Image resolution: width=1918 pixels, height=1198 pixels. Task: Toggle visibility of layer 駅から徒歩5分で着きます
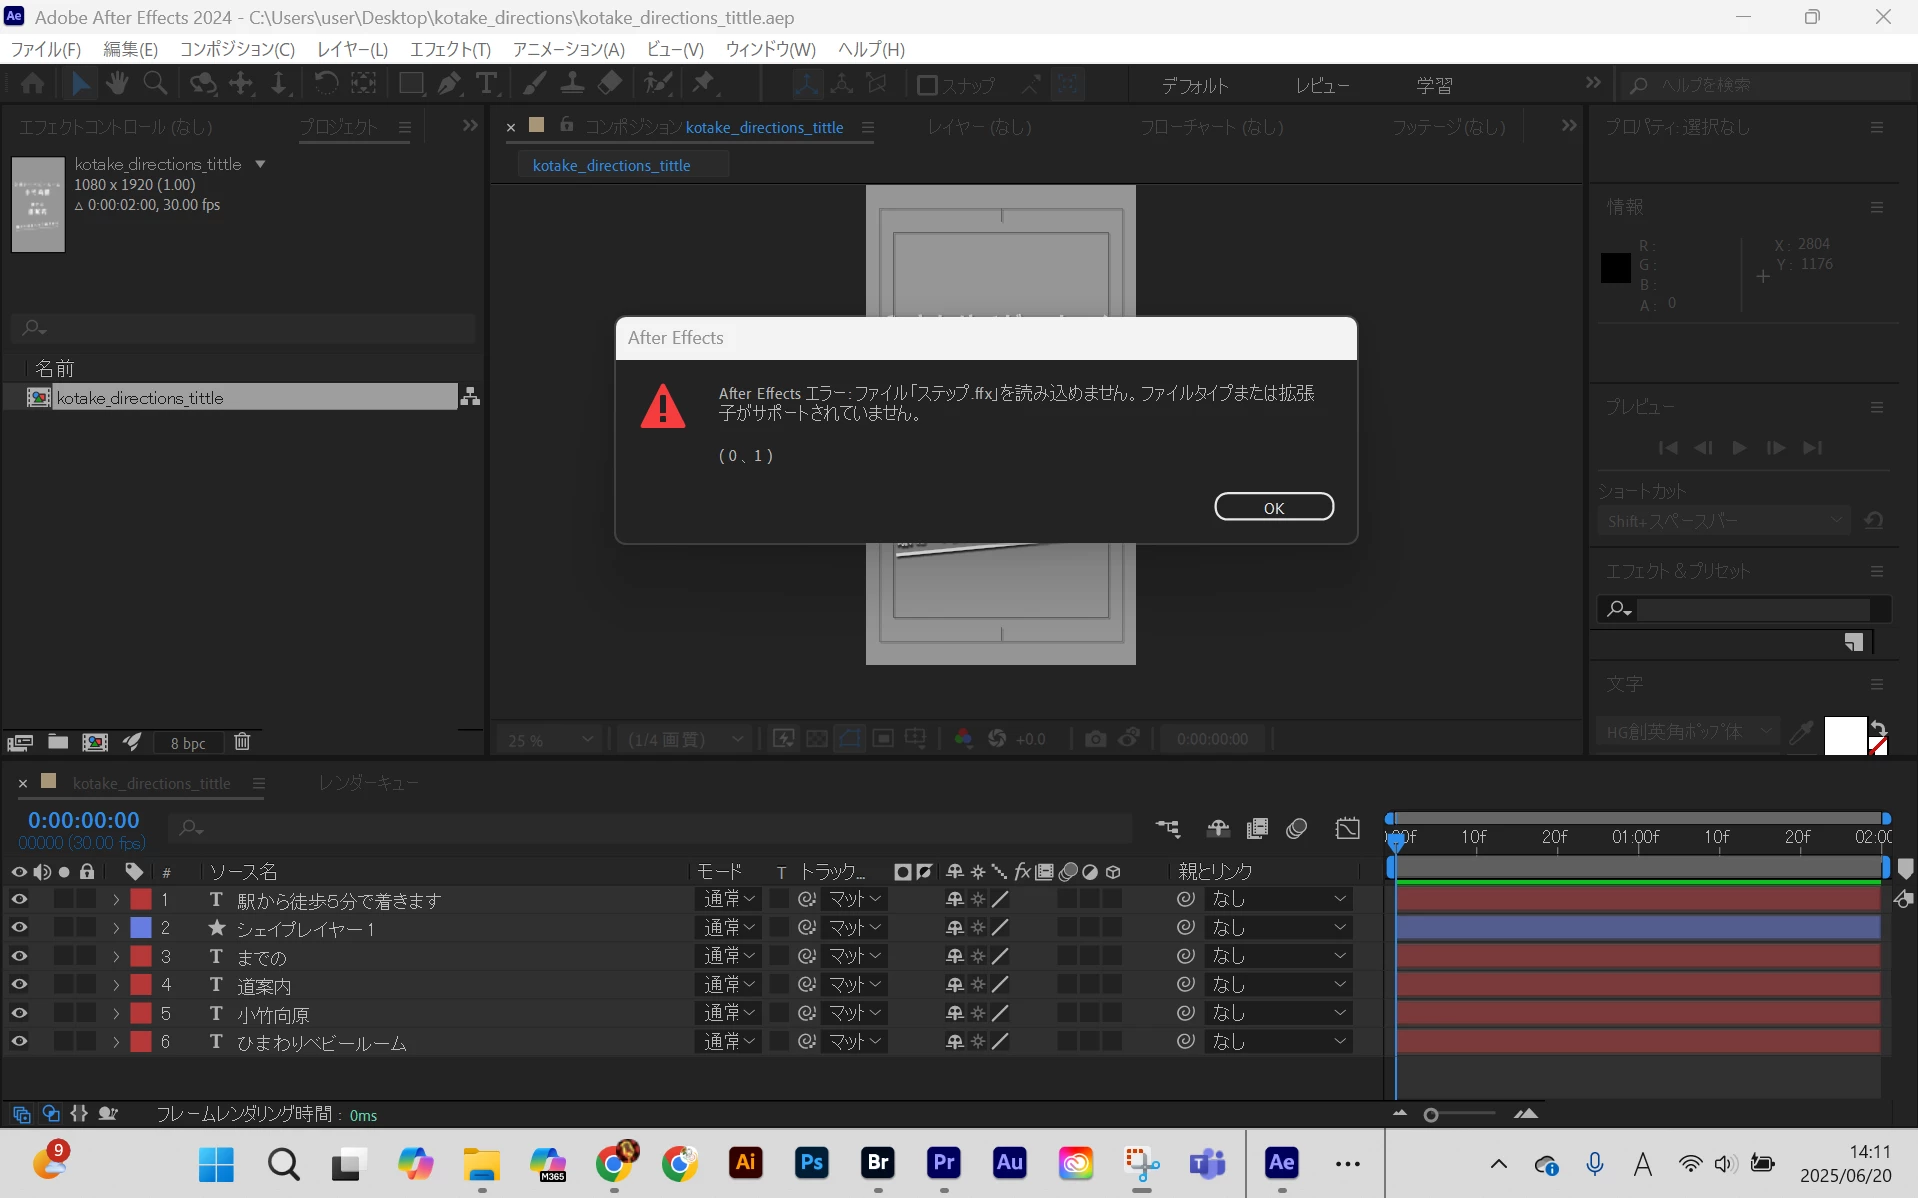click(x=19, y=899)
